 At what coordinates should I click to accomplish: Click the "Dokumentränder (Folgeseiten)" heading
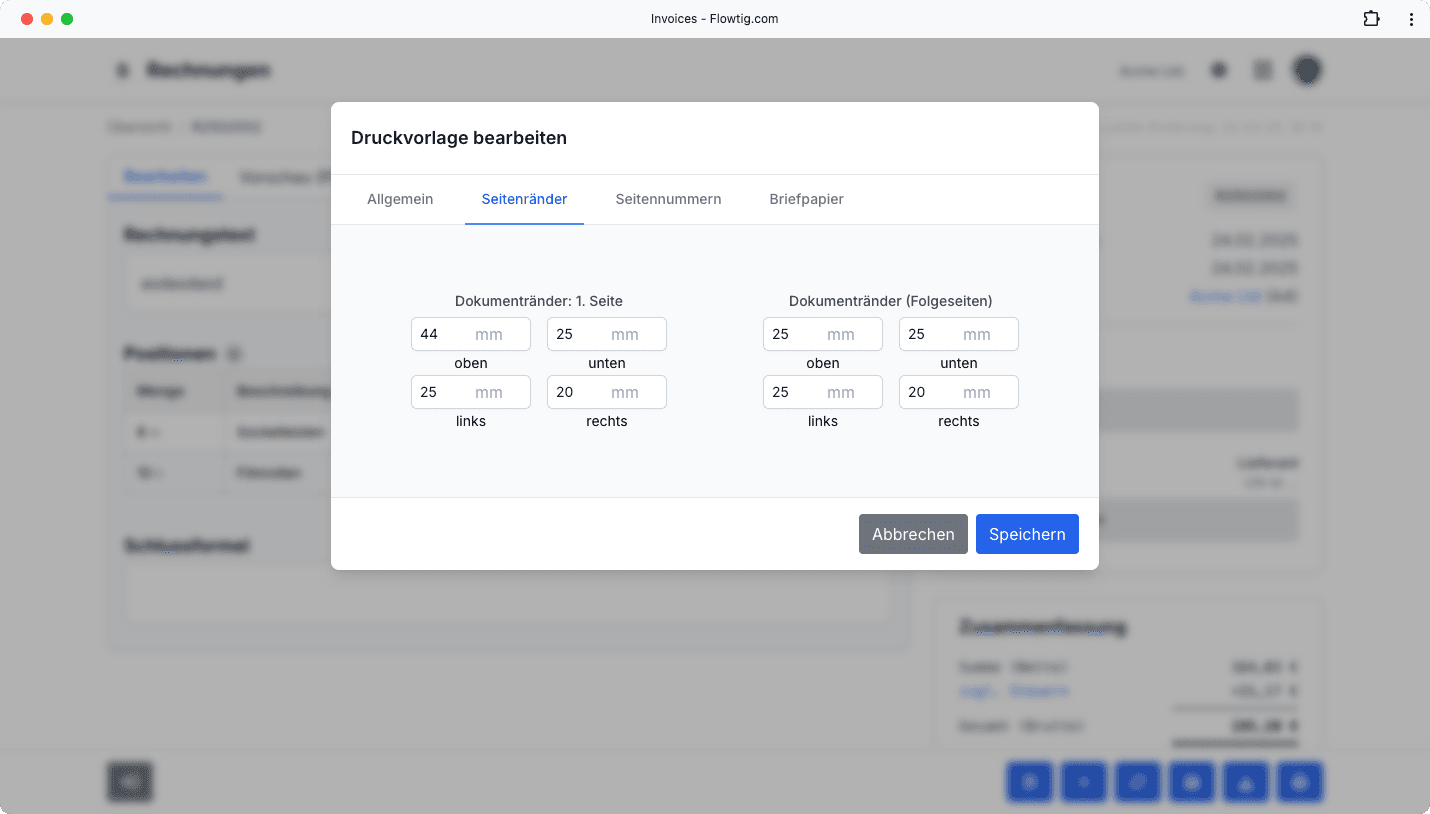(891, 301)
